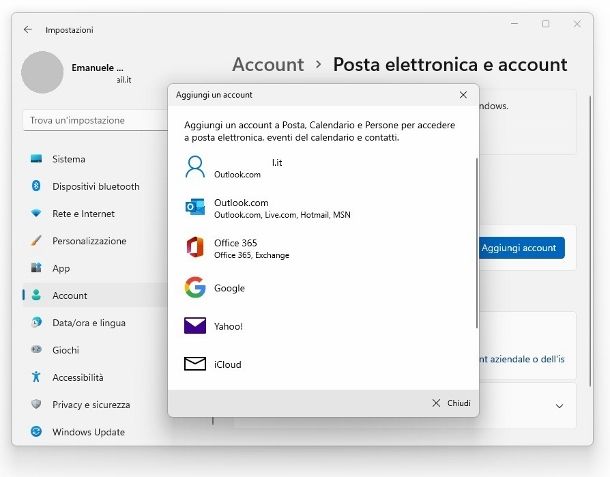This screenshot has width=610, height=477.
Task: Select the existing Outlook.com user account icon
Action: click(x=195, y=167)
